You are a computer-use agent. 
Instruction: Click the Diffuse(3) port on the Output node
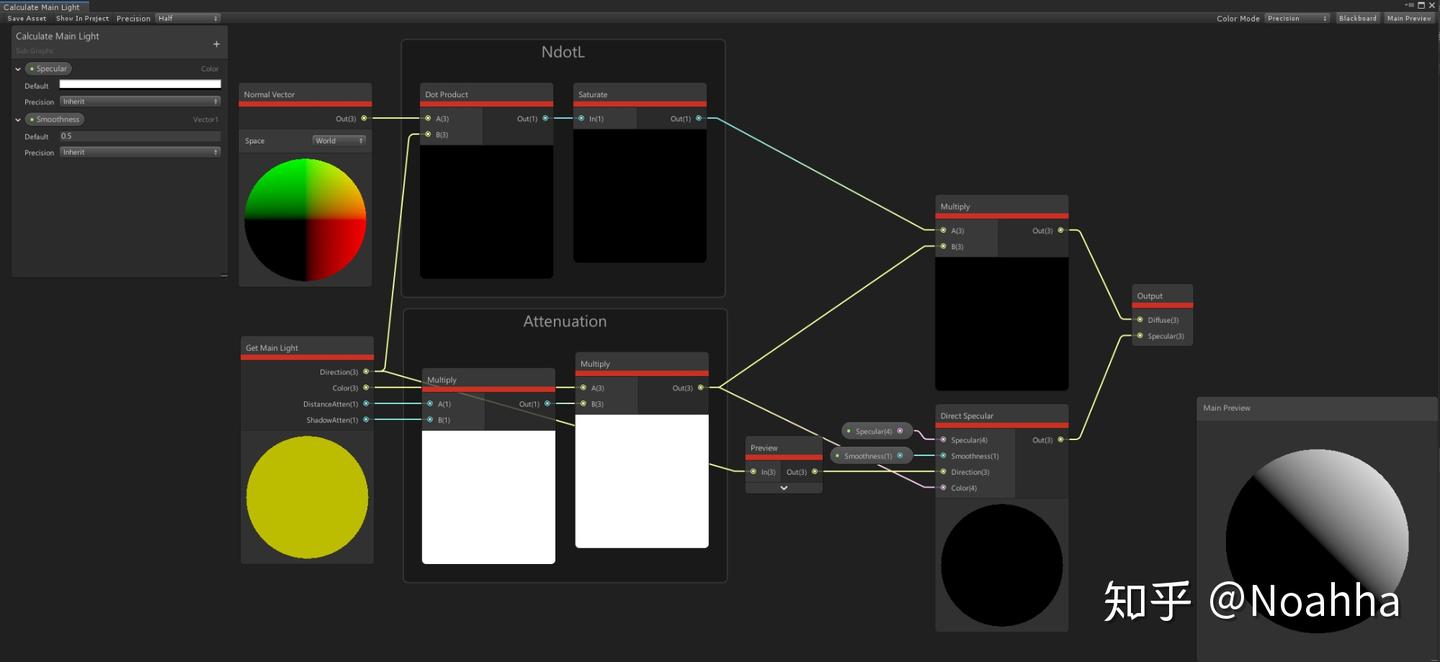point(1138,319)
